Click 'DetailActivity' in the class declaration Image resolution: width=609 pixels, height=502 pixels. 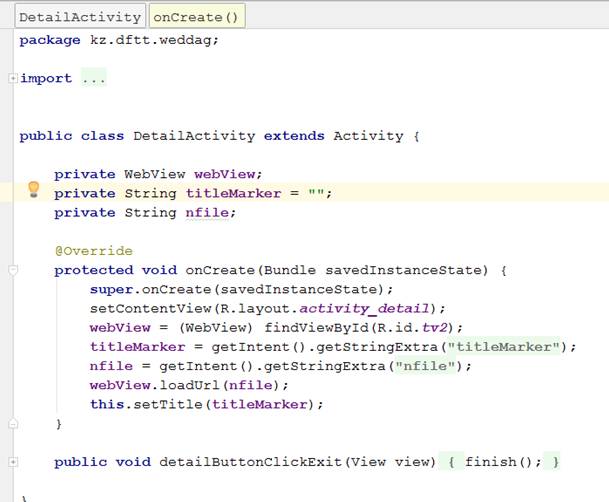pyautogui.click(x=194, y=136)
